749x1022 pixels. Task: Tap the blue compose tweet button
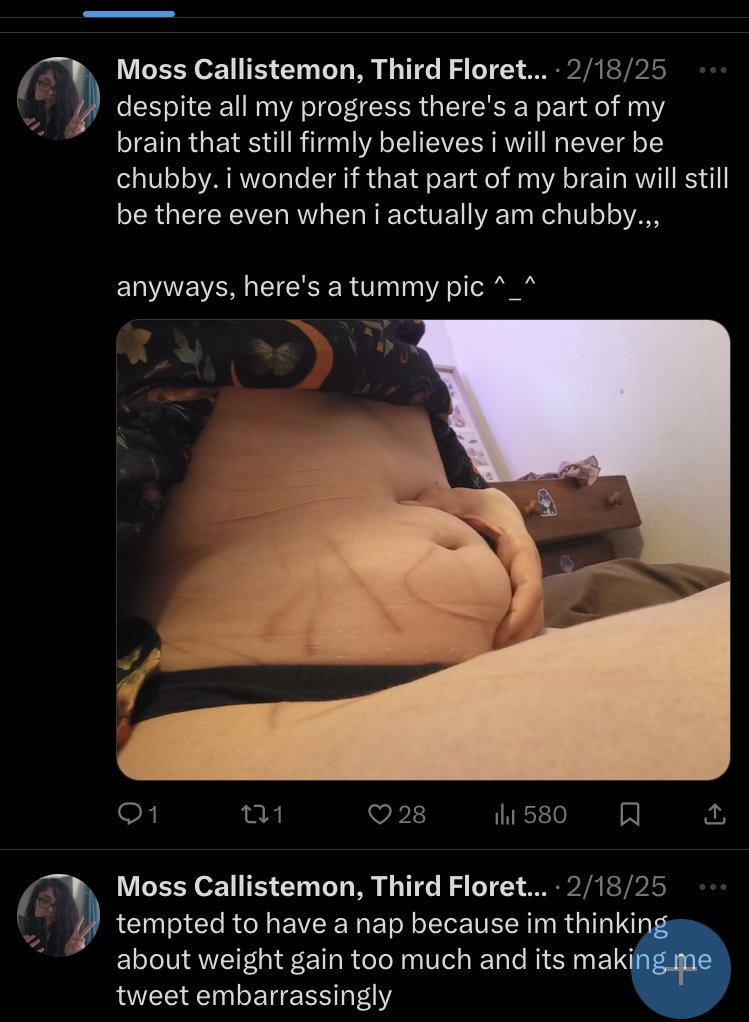pos(681,969)
